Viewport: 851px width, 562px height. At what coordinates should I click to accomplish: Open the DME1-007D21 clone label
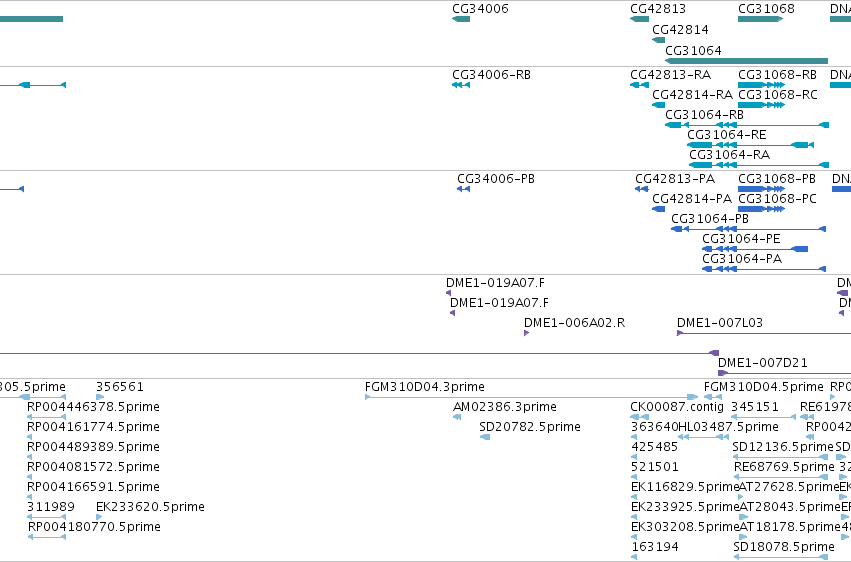pos(763,363)
